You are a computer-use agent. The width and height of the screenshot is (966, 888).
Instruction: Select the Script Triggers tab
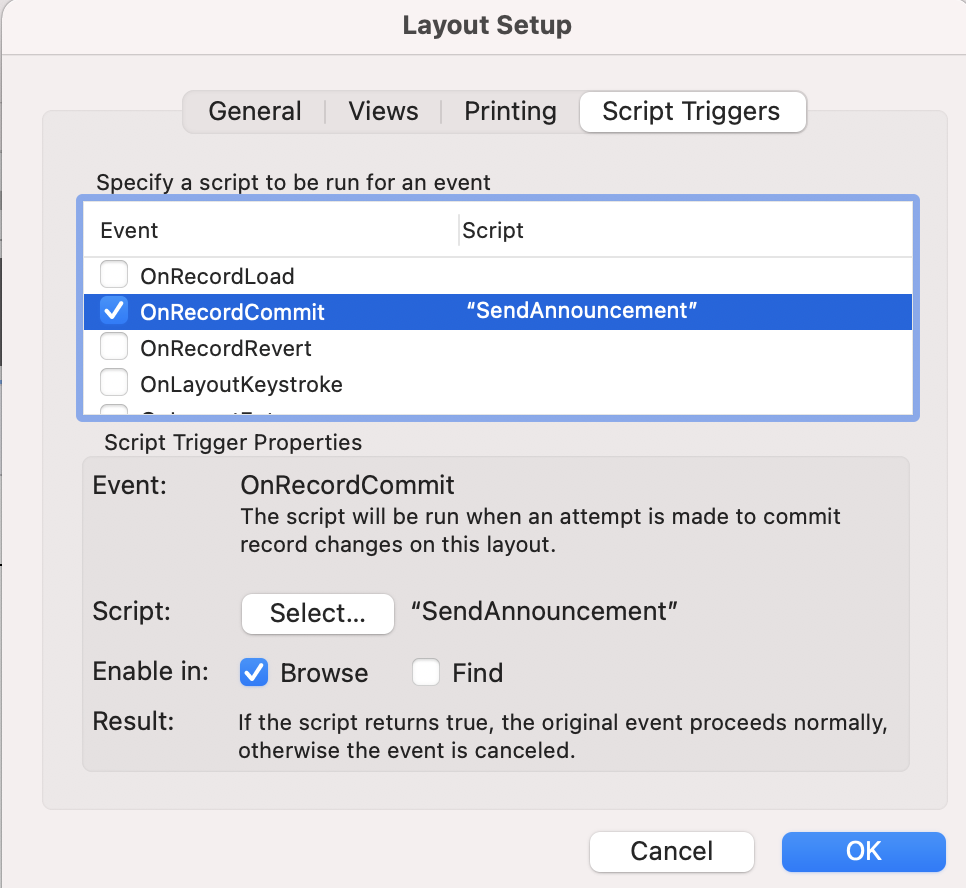(692, 112)
